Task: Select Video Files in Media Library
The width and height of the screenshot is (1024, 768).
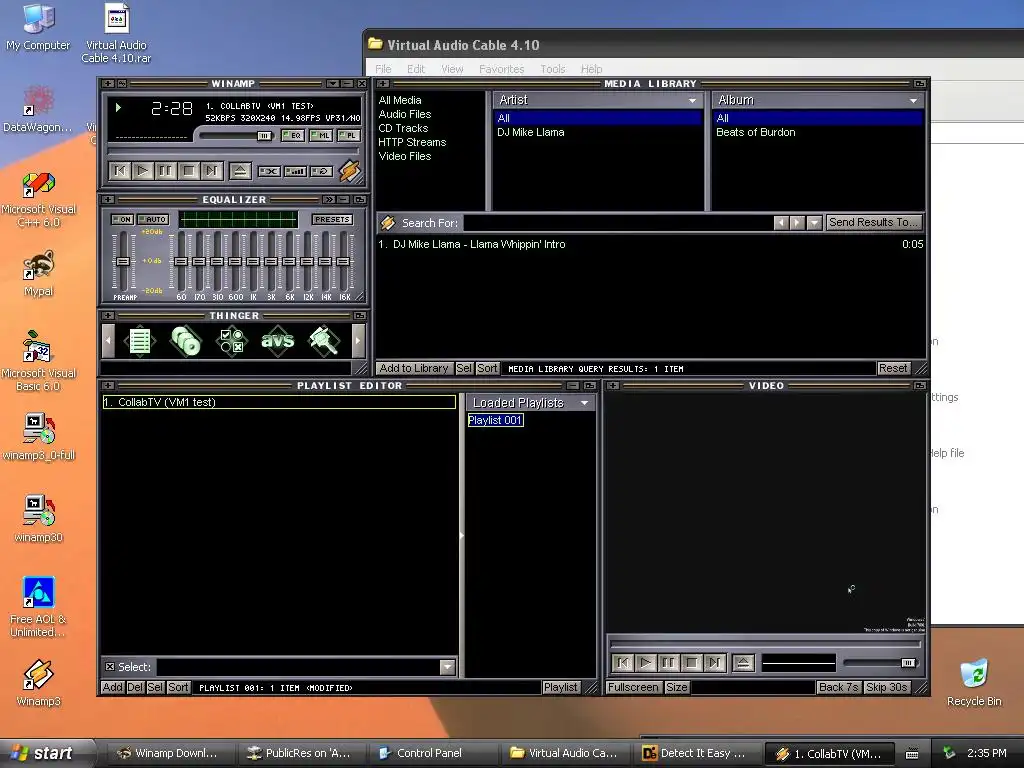Action: [404, 156]
